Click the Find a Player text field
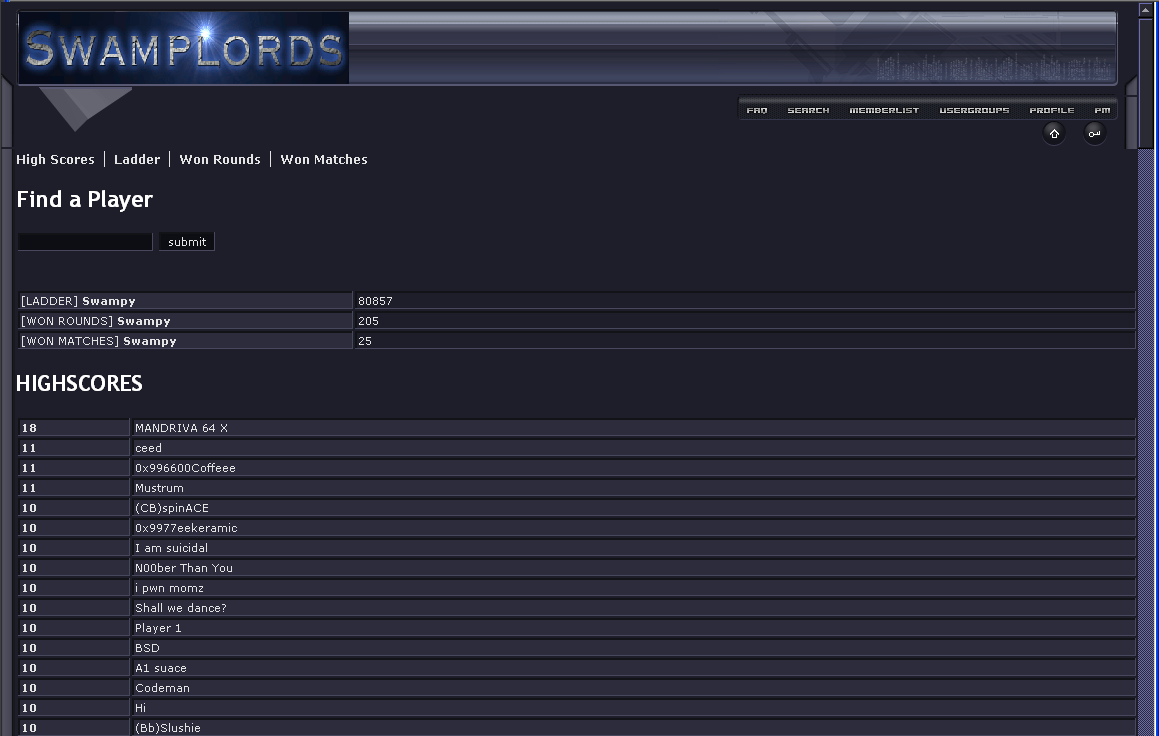This screenshot has width=1159, height=736. (x=85, y=242)
